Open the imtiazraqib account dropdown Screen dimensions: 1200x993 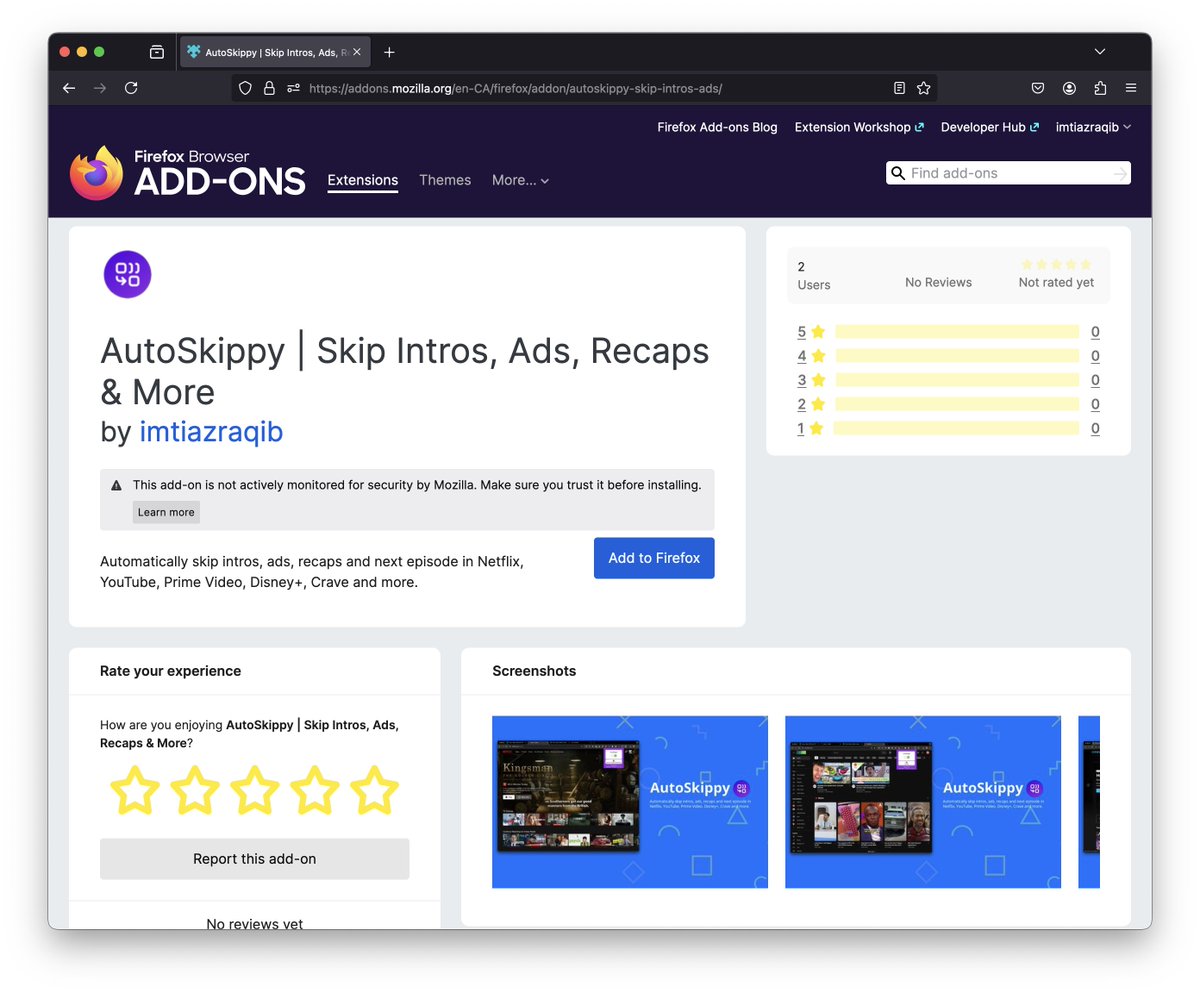click(x=1093, y=127)
